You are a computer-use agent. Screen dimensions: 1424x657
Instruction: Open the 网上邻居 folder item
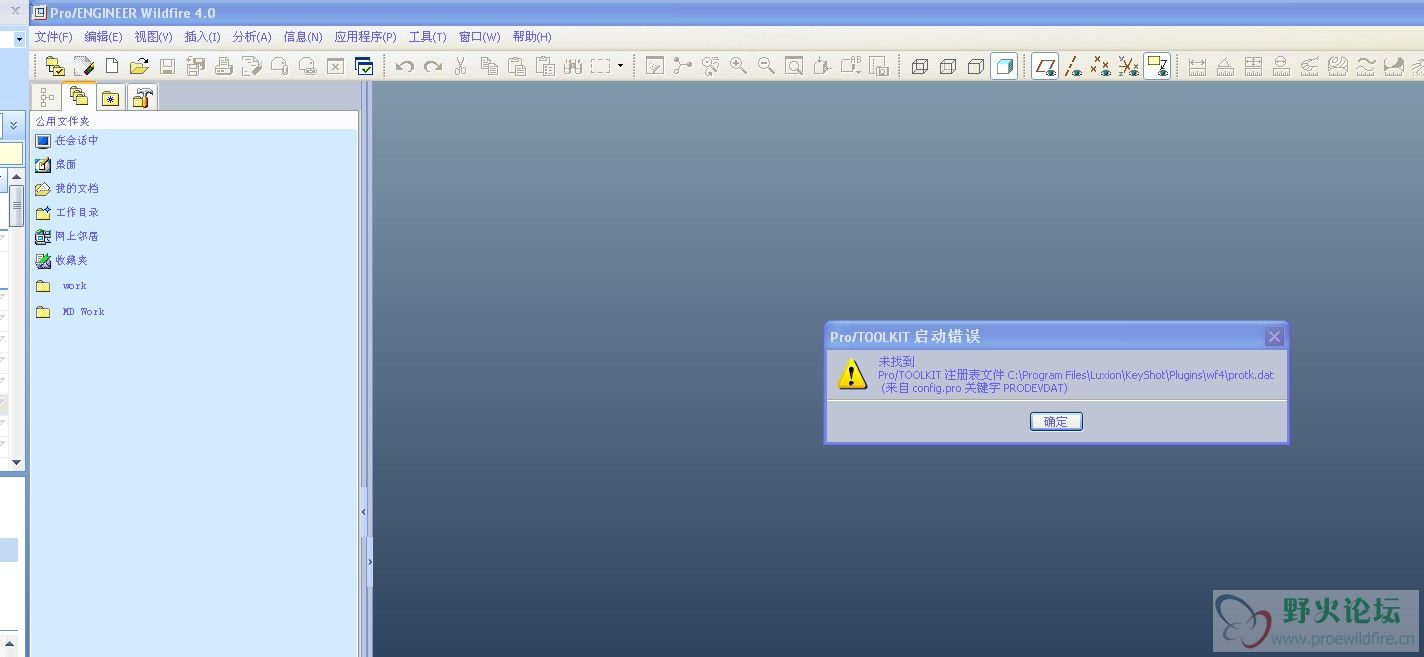coord(67,237)
